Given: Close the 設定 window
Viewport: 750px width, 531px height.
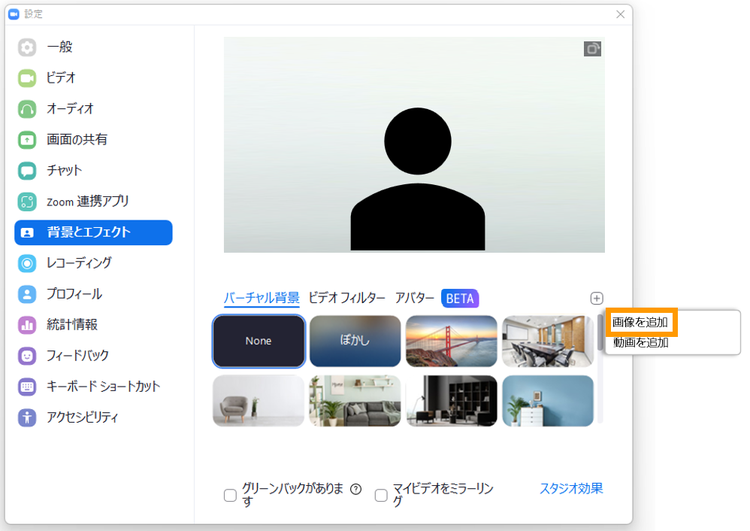Looking at the screenshot, I should pyautogui.click(x=620, y=14).
